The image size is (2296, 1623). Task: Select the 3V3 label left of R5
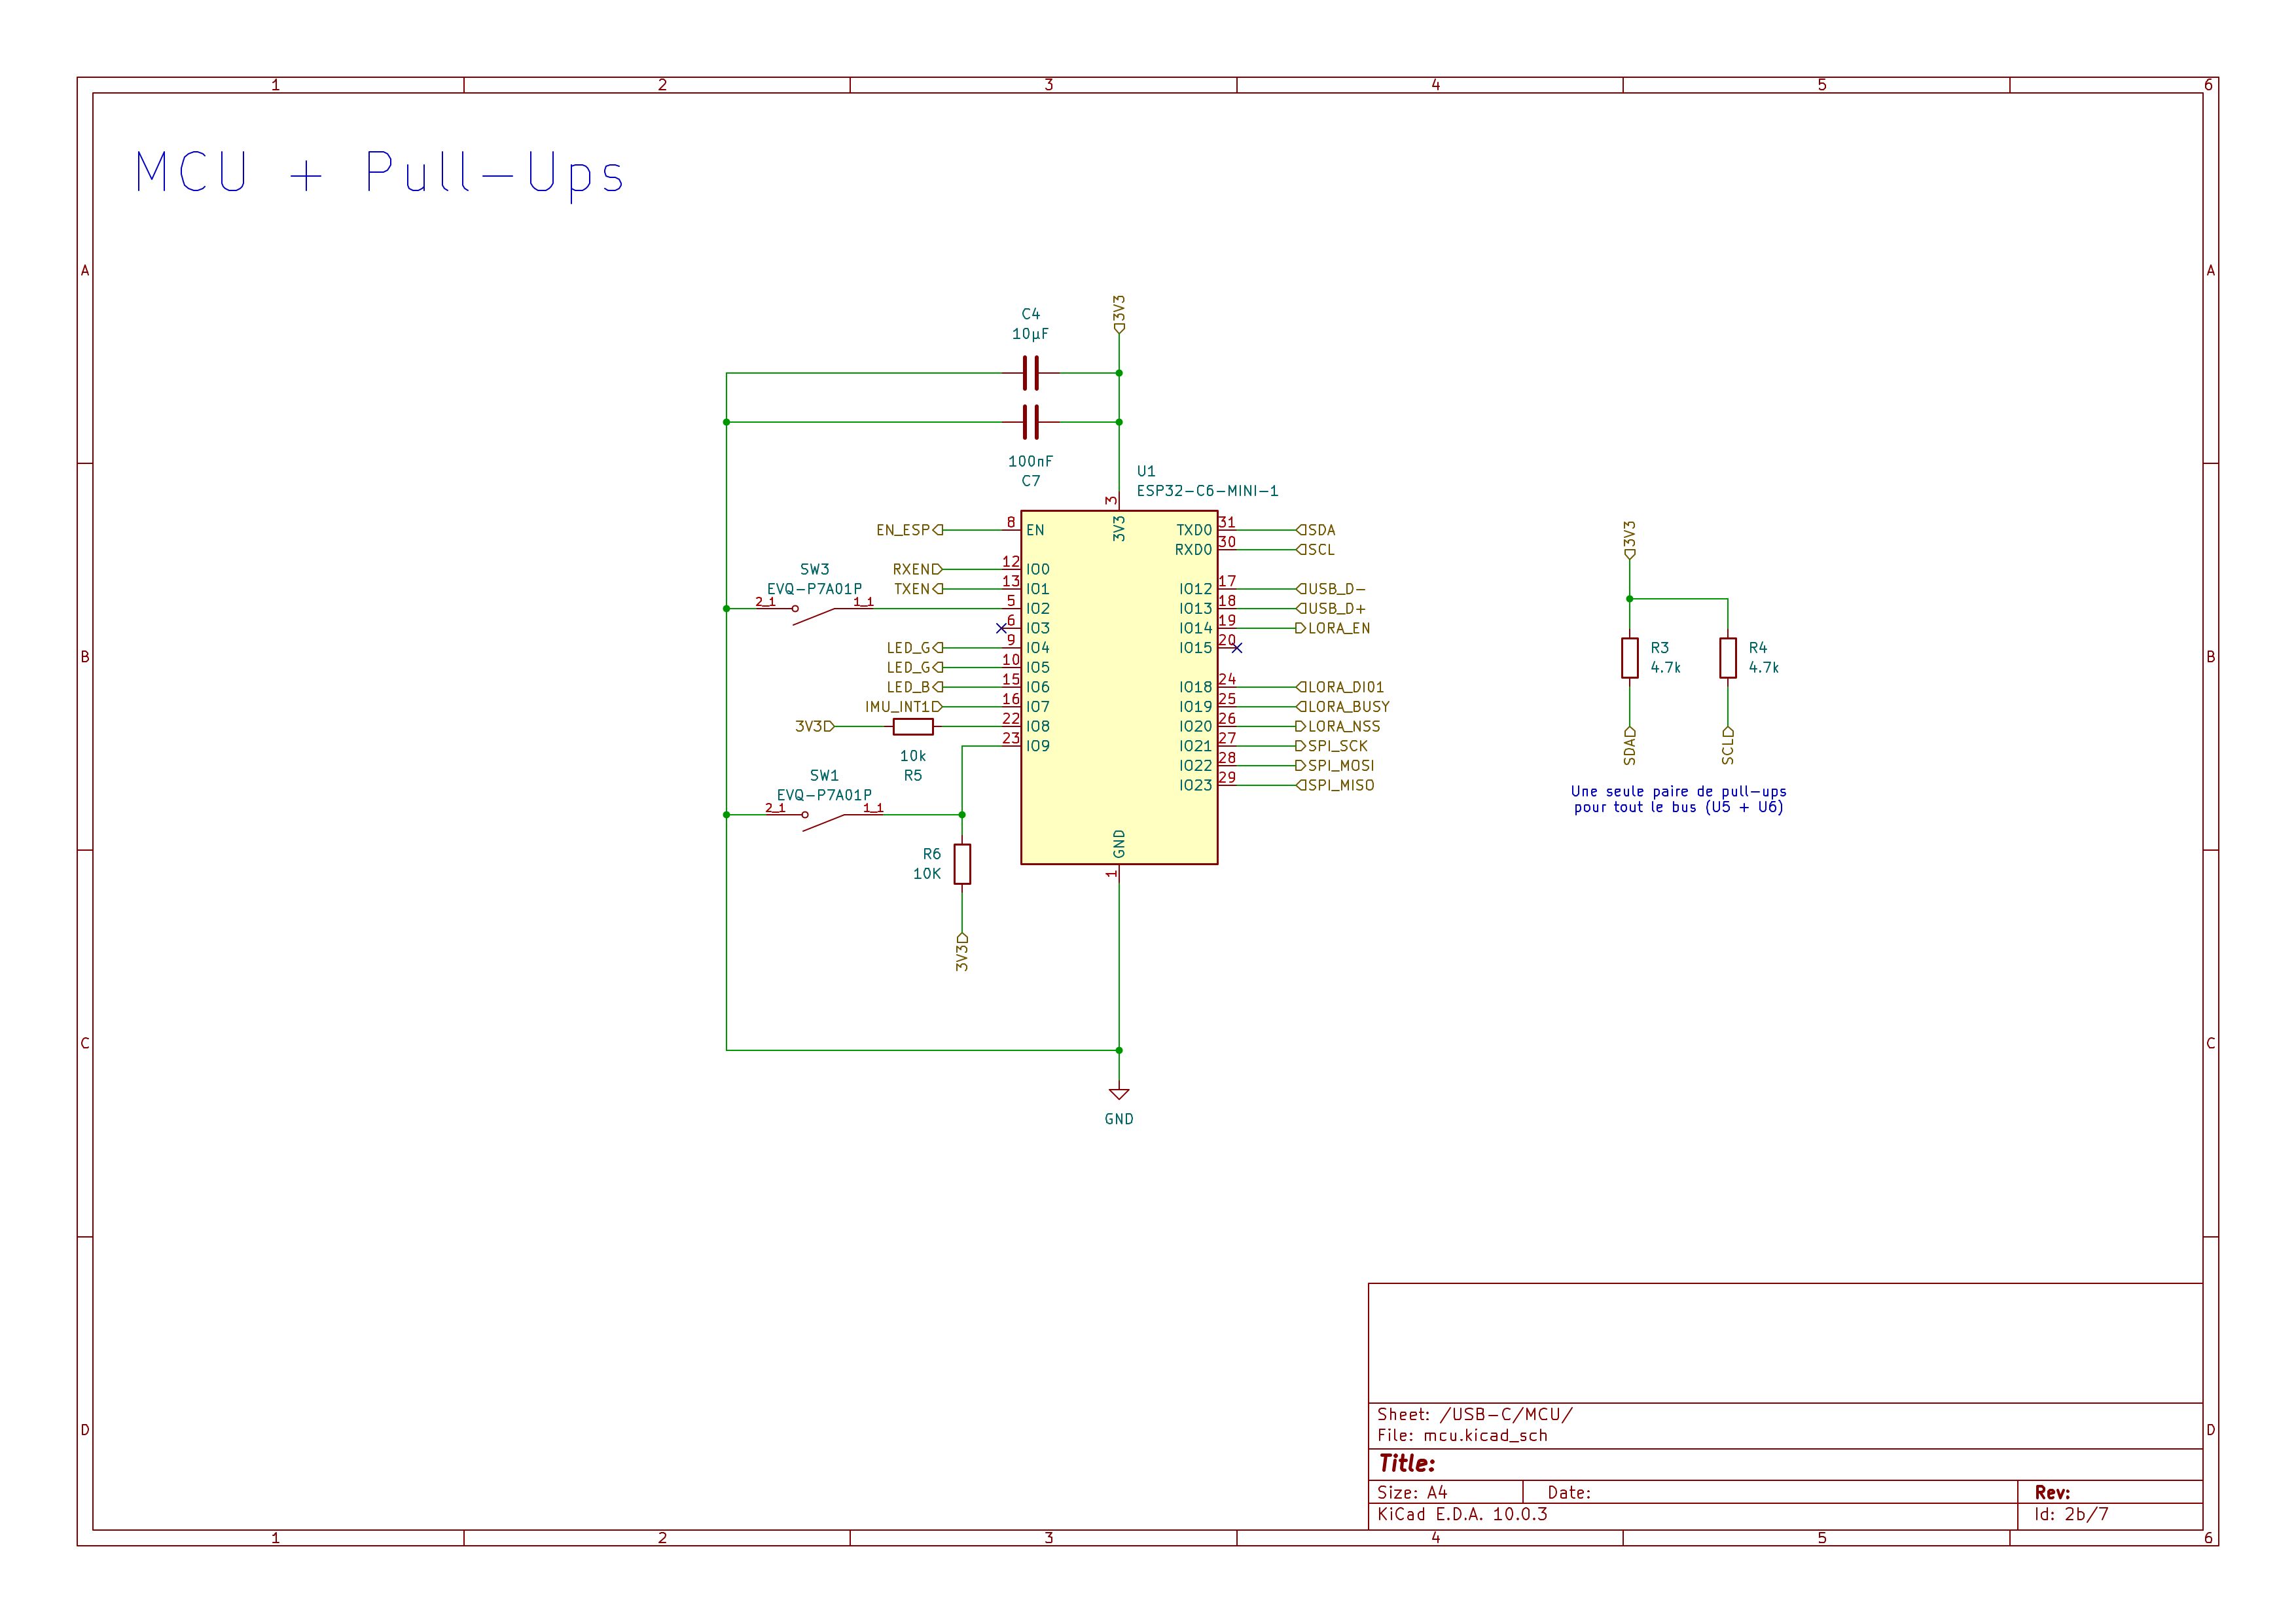pos(814,726)
